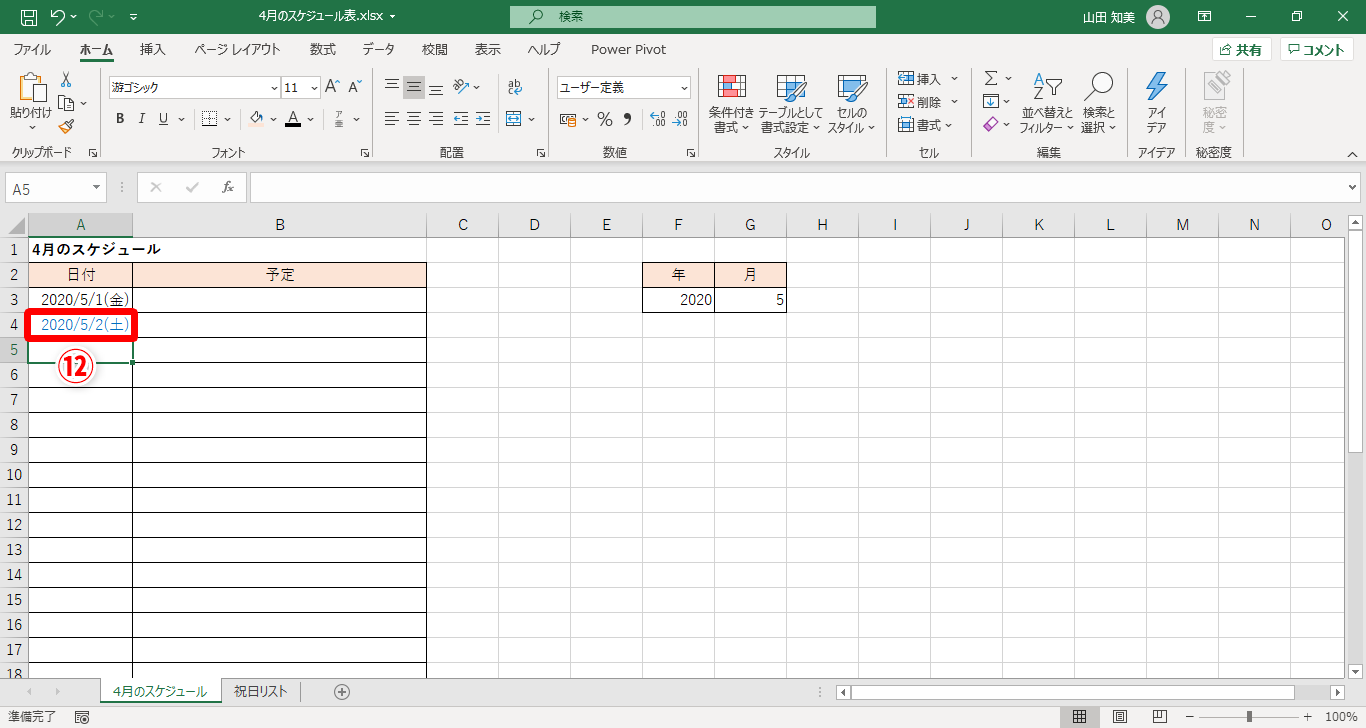This screenshot has width=1366, height=728.
Task: Click the macro record icon in status bar
Action: click(82, 717)
